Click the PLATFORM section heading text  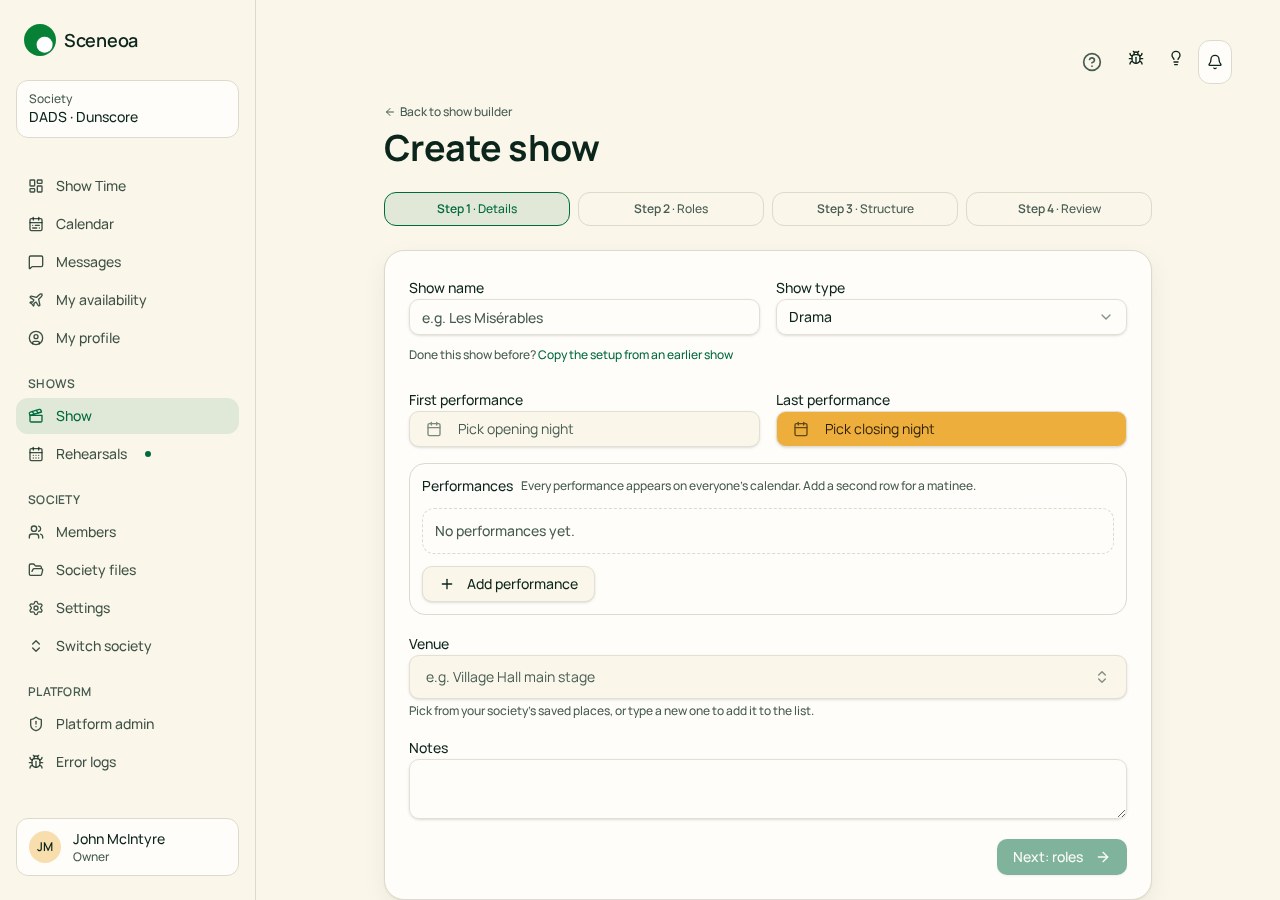60,692
